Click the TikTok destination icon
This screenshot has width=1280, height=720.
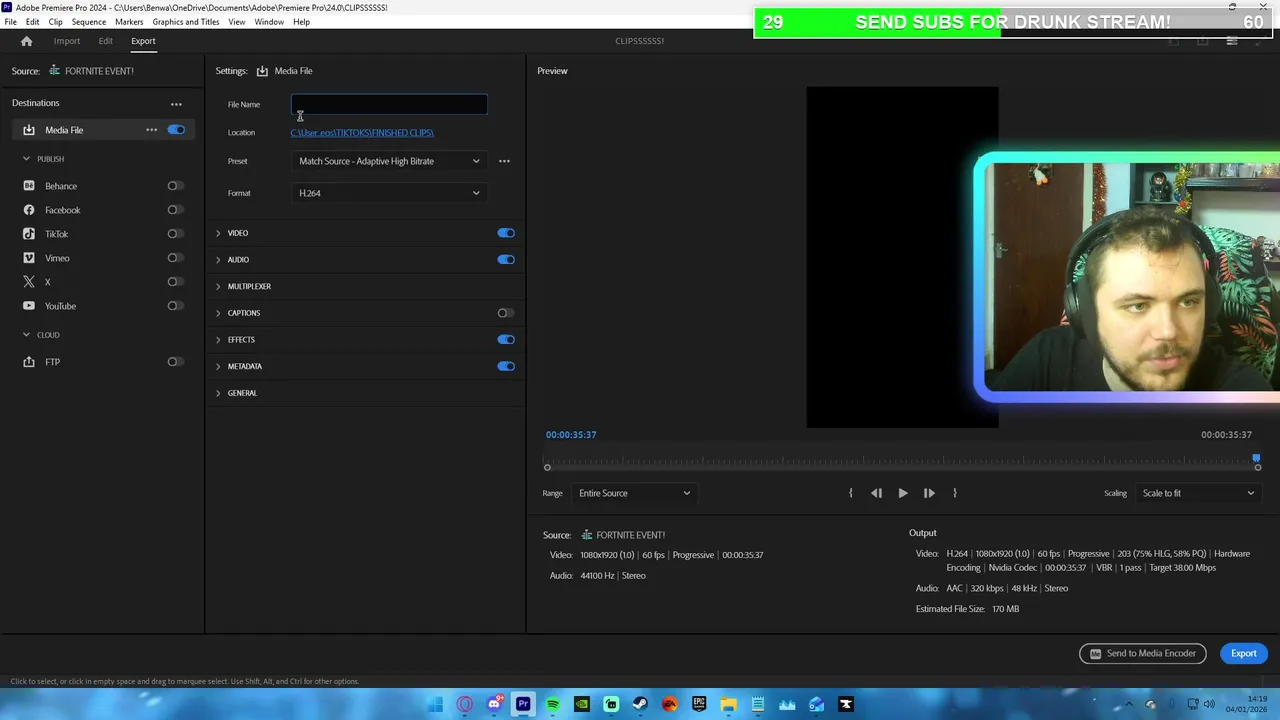pyautogui.click(x=29, y=234)
